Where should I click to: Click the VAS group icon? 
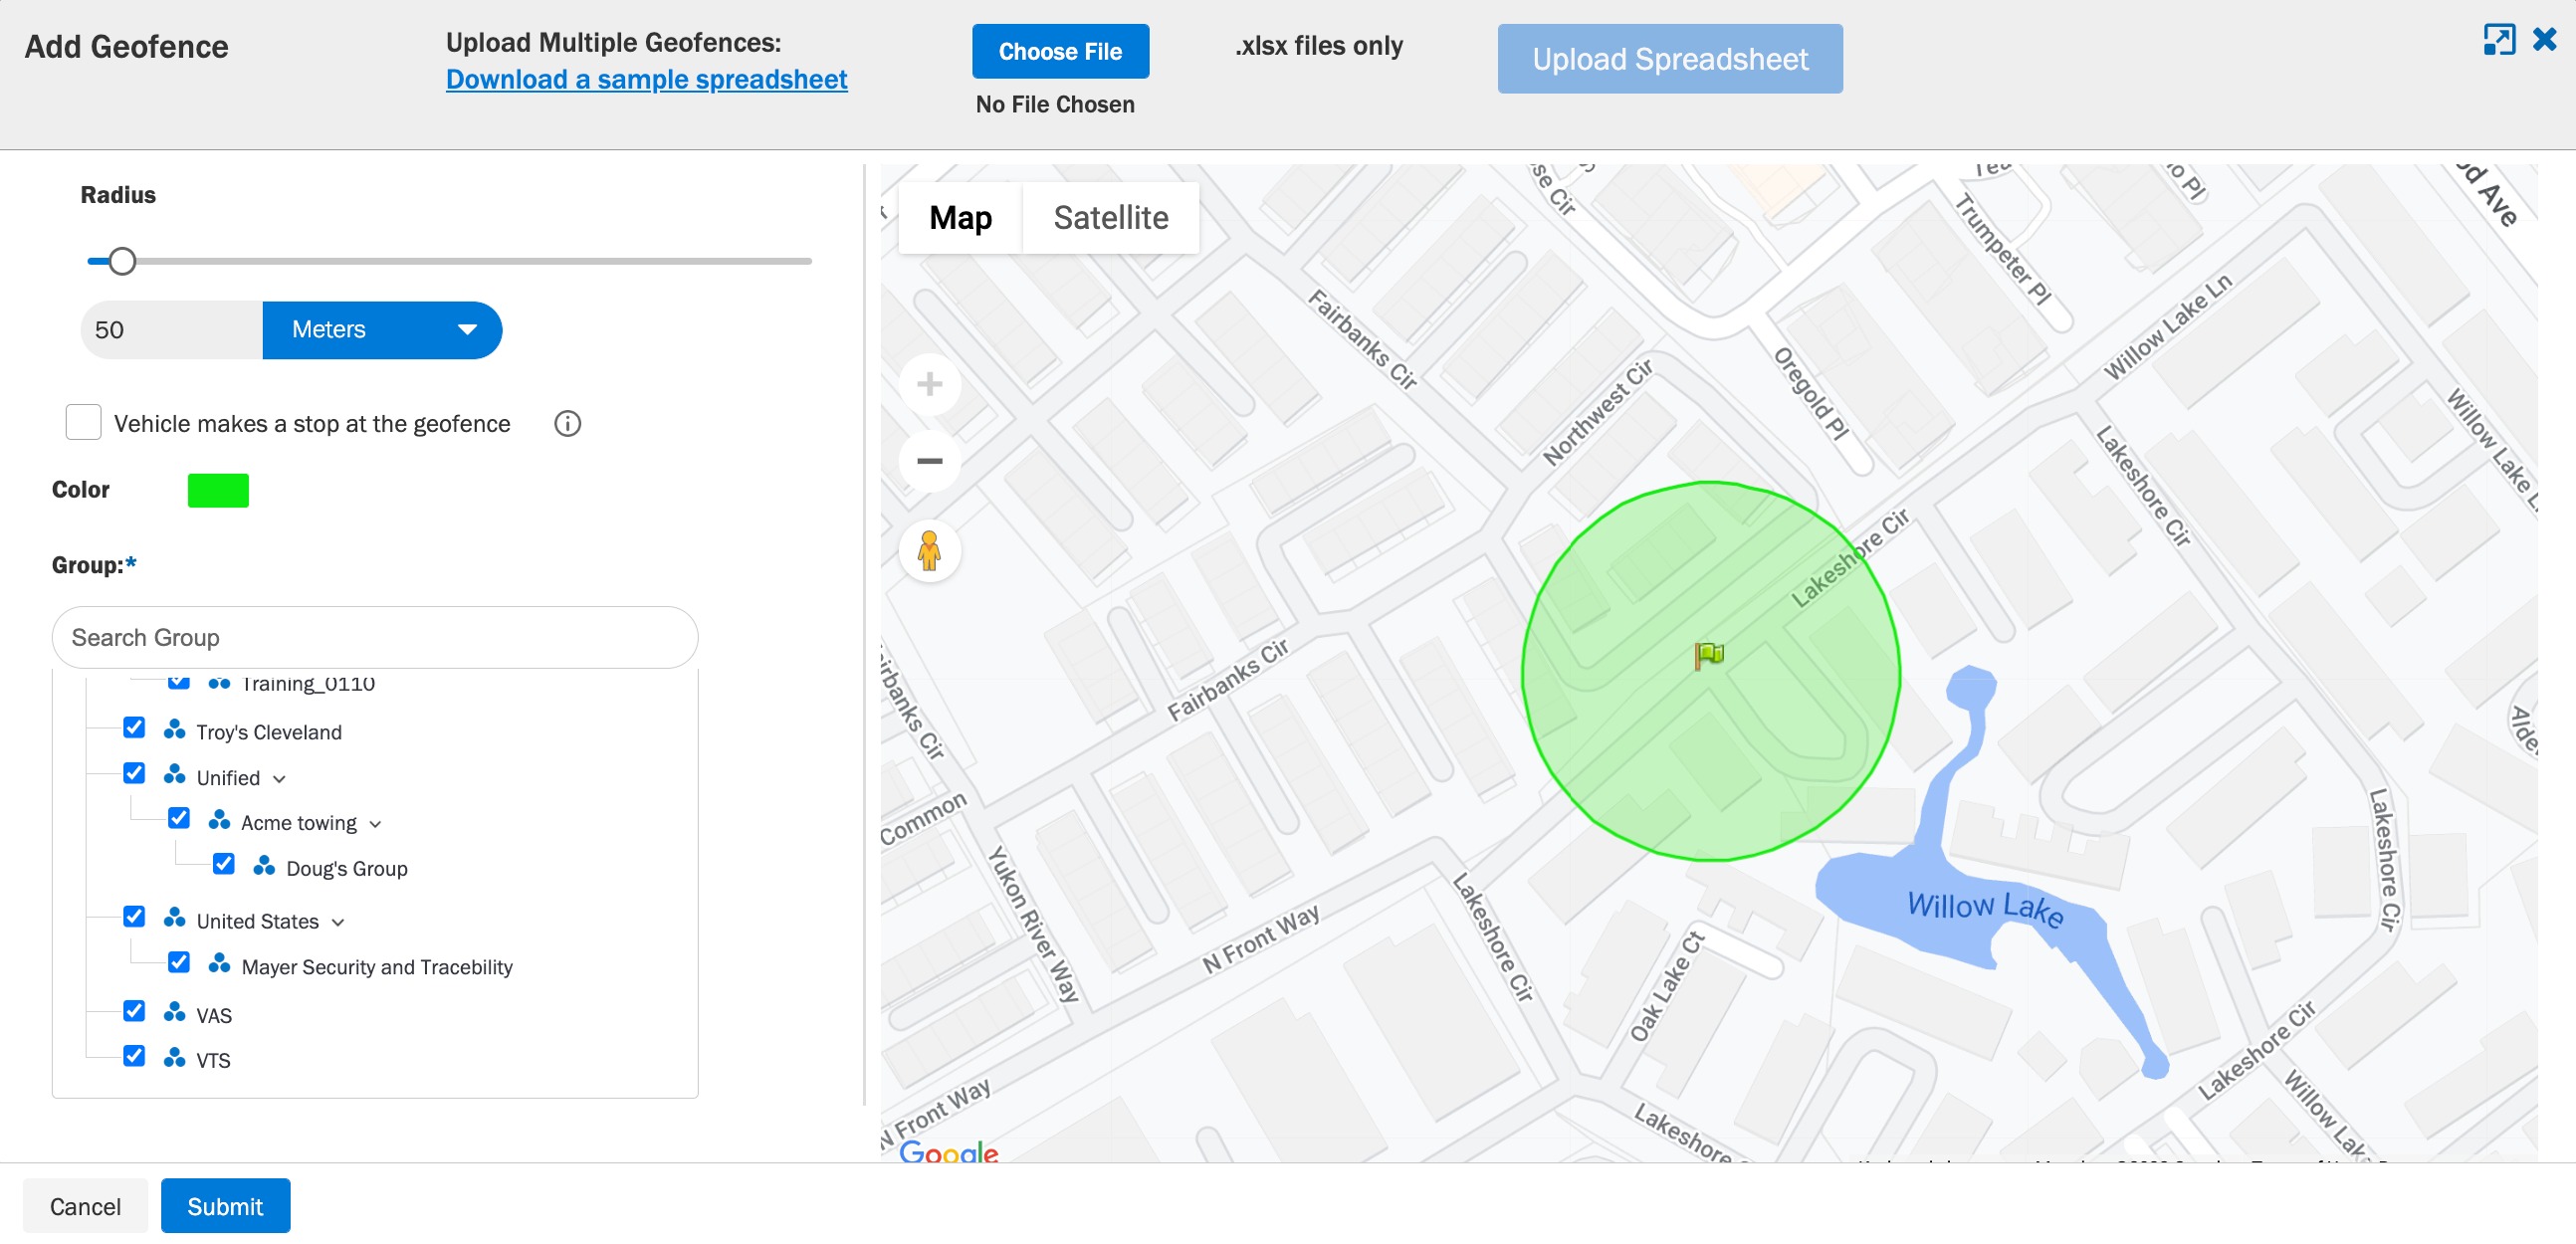click(174, 1014)
